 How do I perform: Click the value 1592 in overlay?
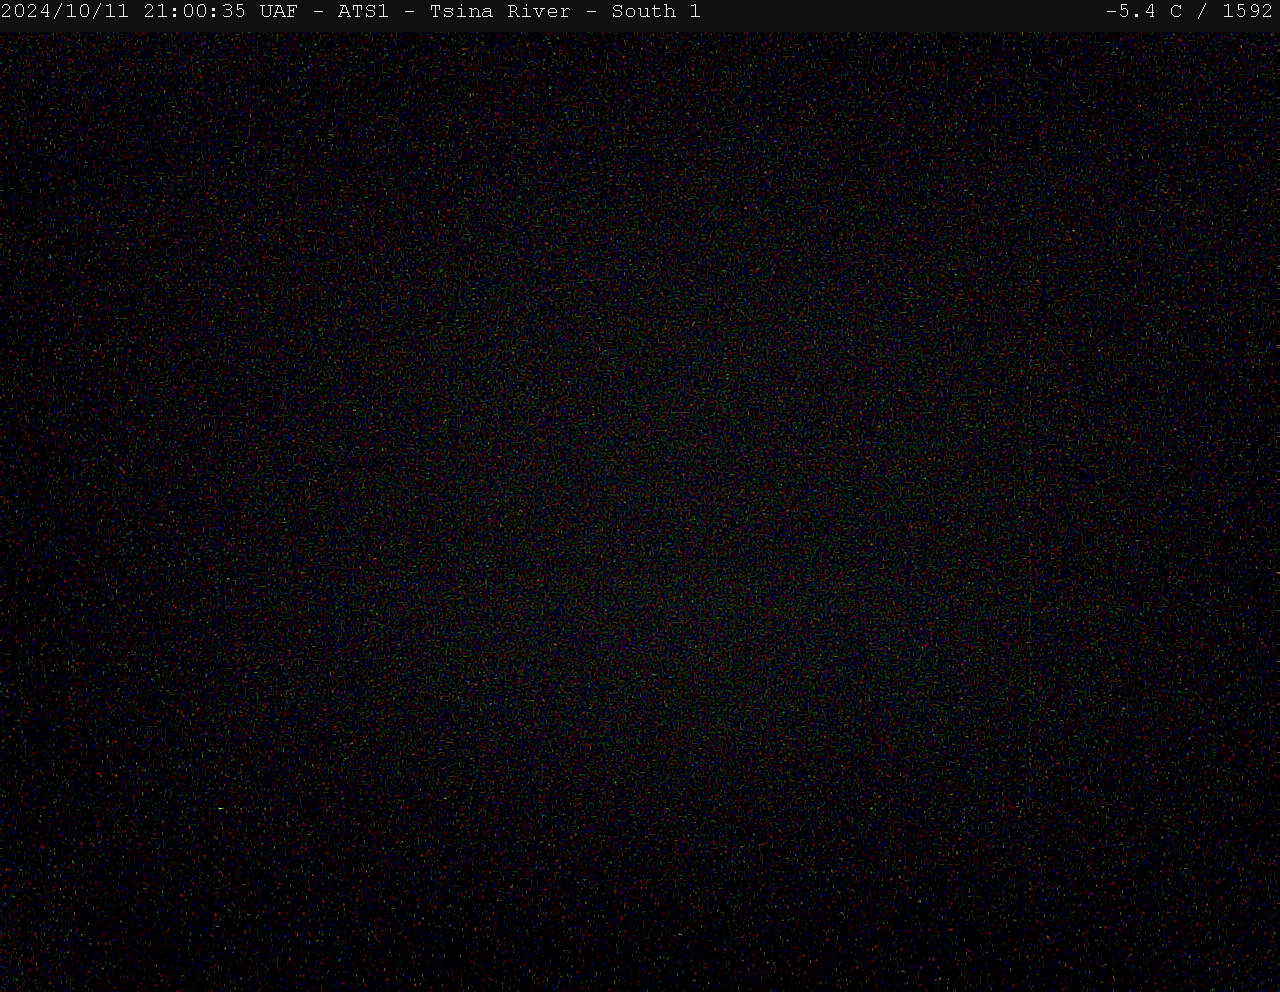point(1248,12)
